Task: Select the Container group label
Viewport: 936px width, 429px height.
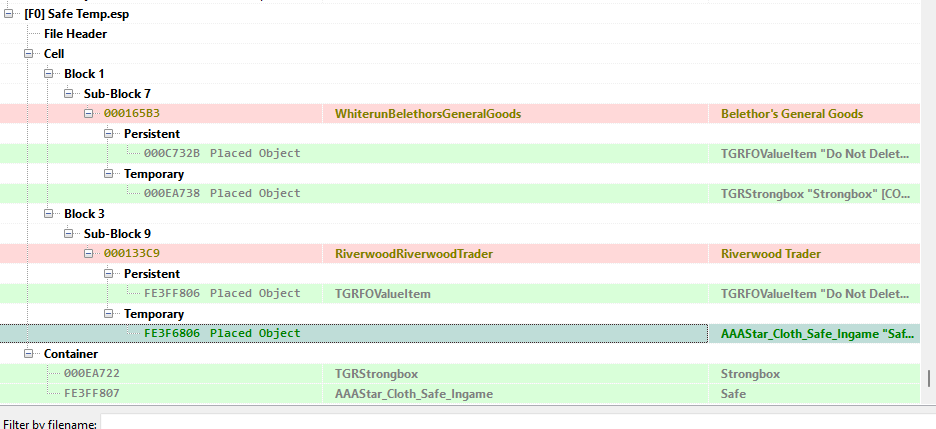Action: 70,353
